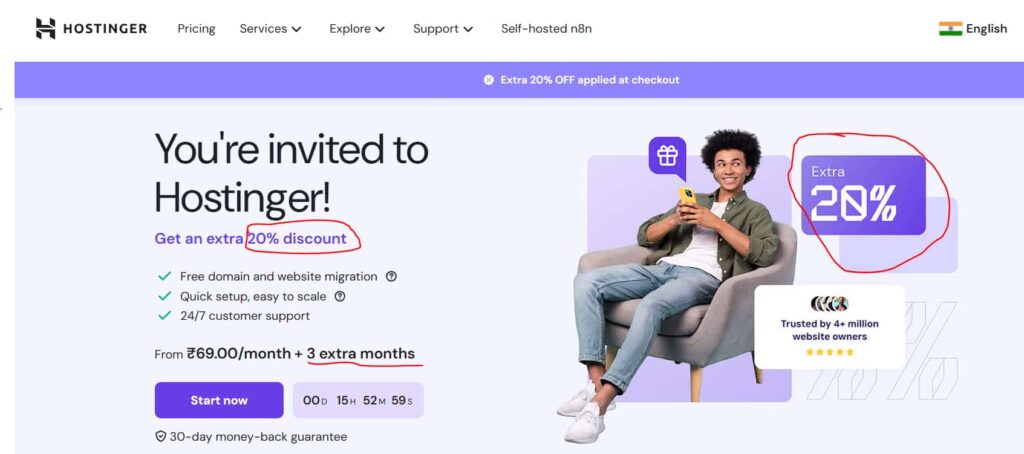Expand the Explore dropdown menu
1024x454 pixels.
click(x=357, y=29)
